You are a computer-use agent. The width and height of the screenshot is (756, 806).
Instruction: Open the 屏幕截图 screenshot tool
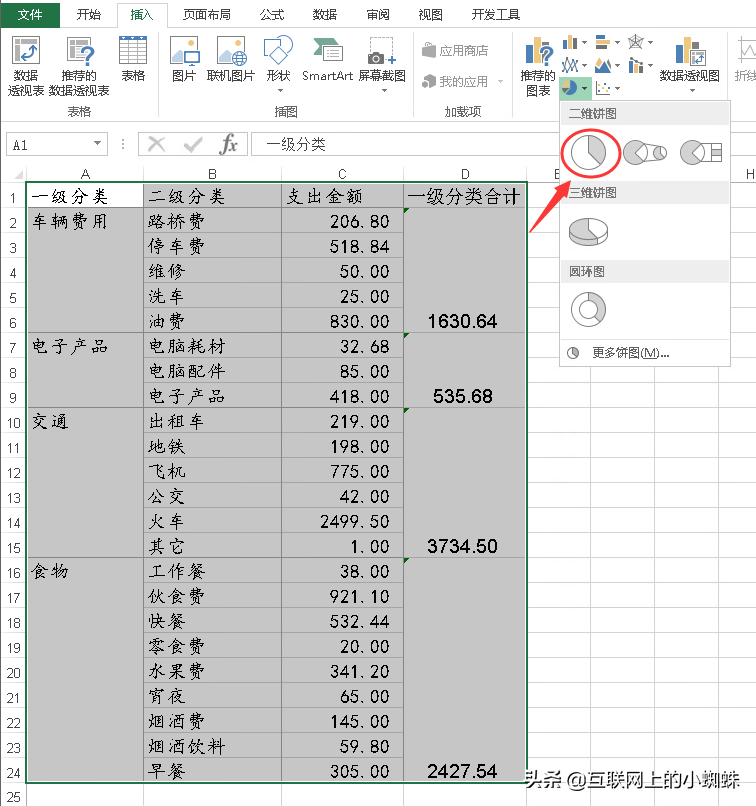(x=382, y=63)
